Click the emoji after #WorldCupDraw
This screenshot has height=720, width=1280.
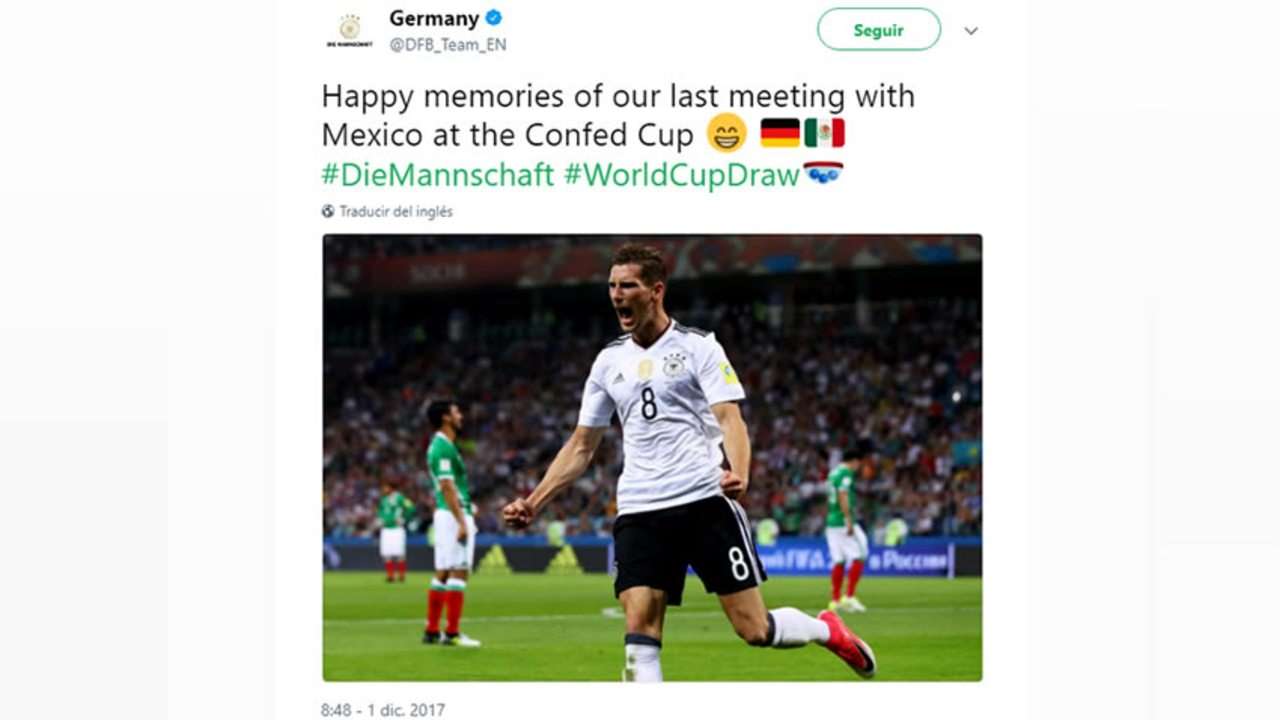(x=823, y=173)
